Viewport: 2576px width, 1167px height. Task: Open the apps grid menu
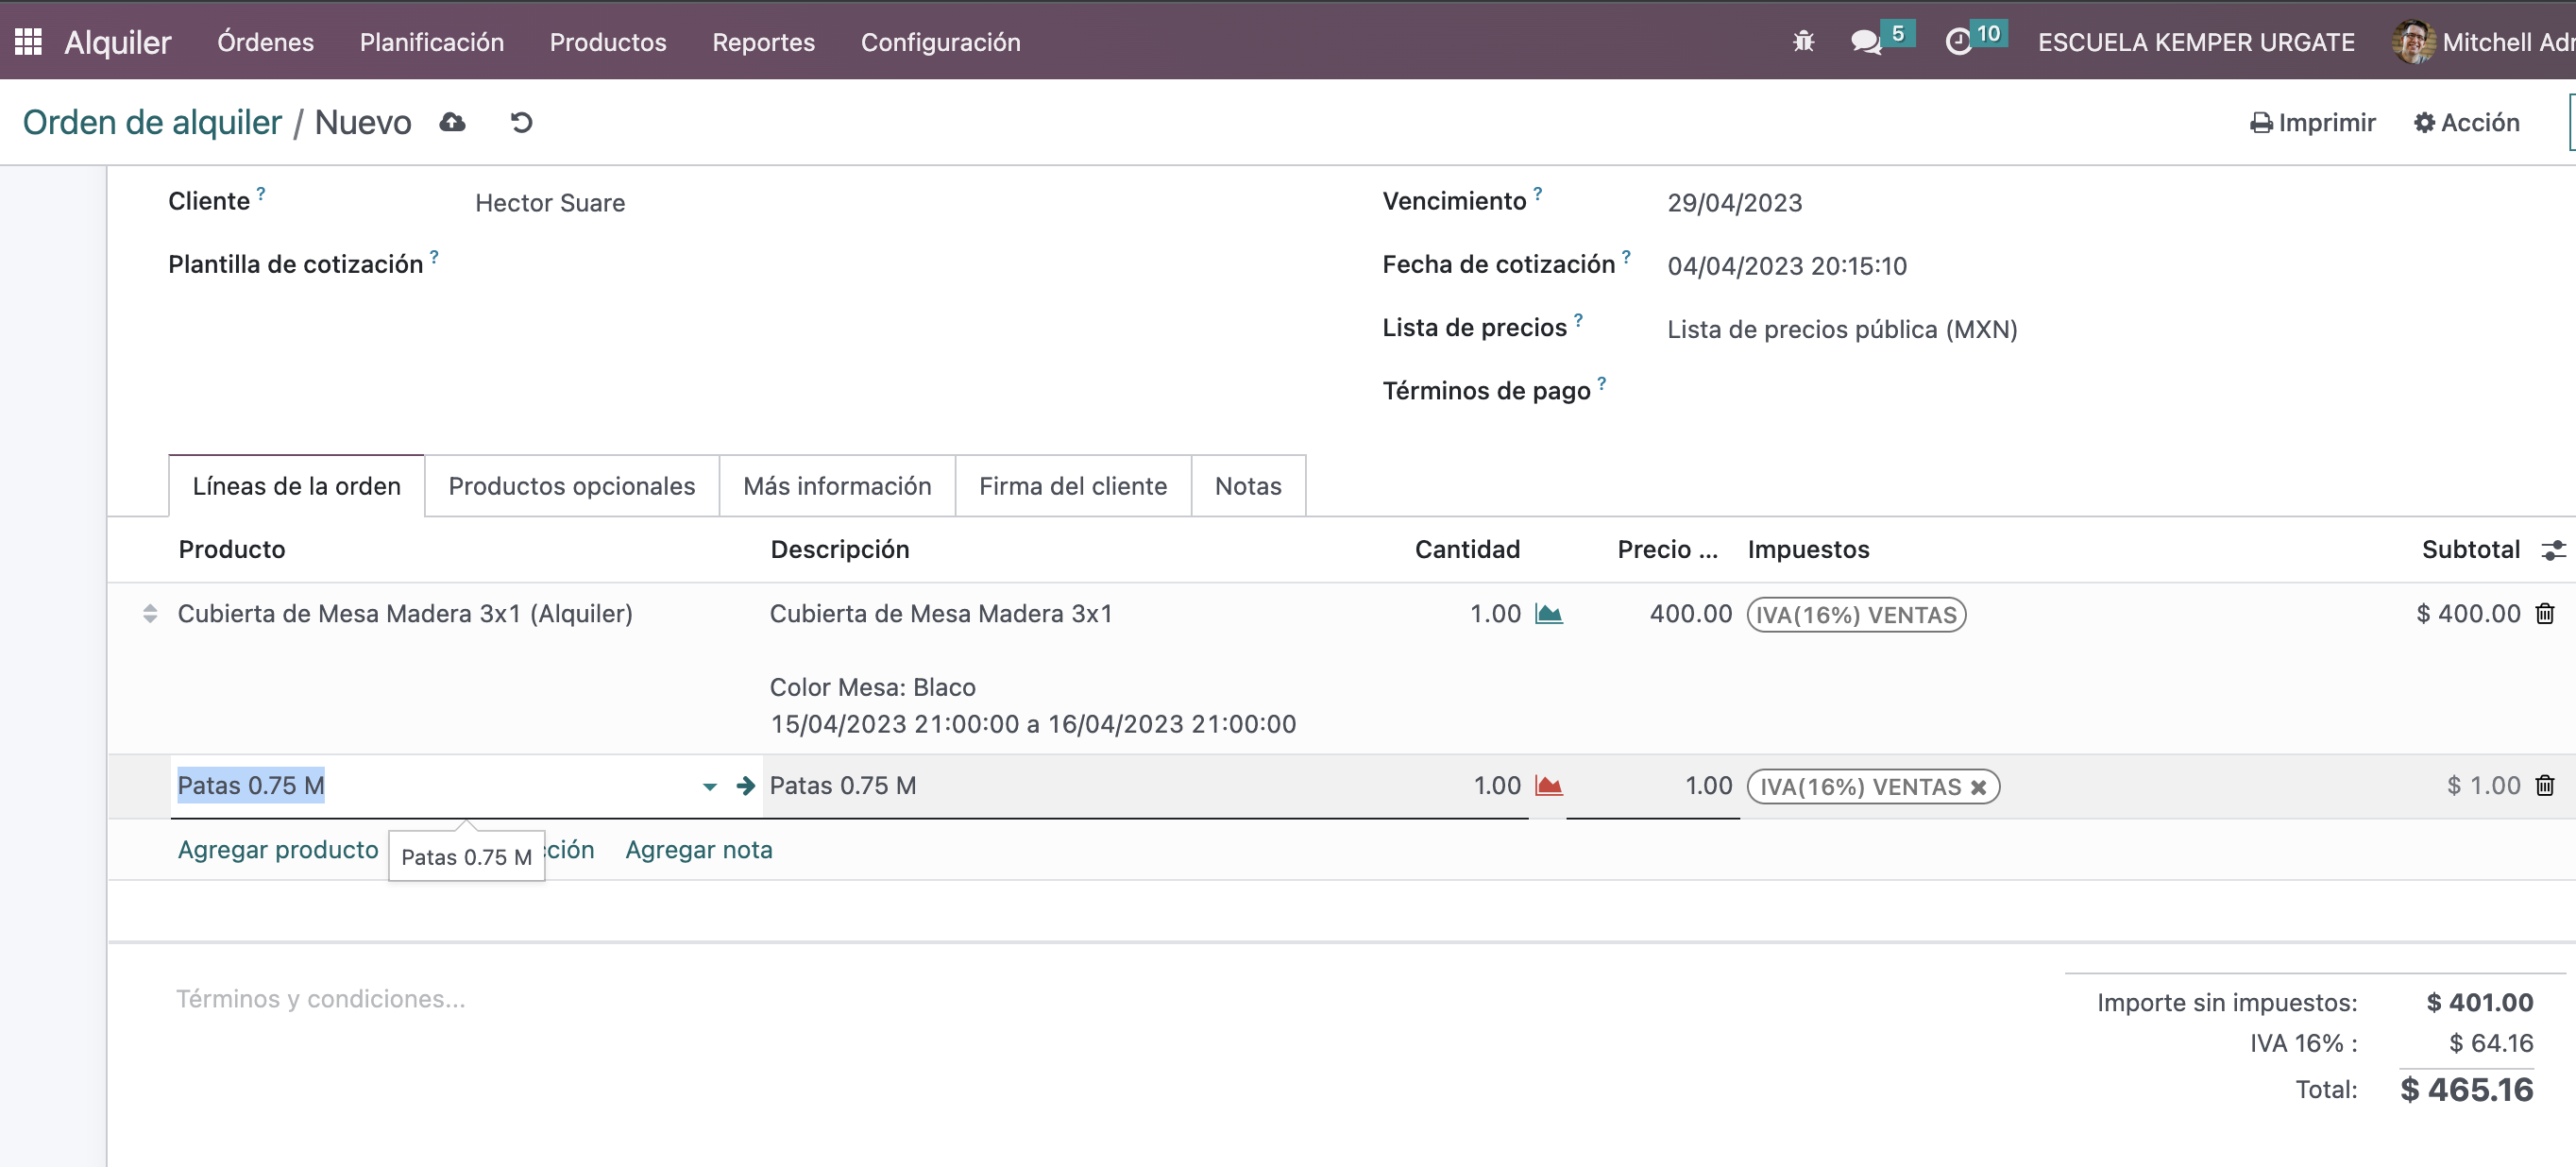pos(28,40)
